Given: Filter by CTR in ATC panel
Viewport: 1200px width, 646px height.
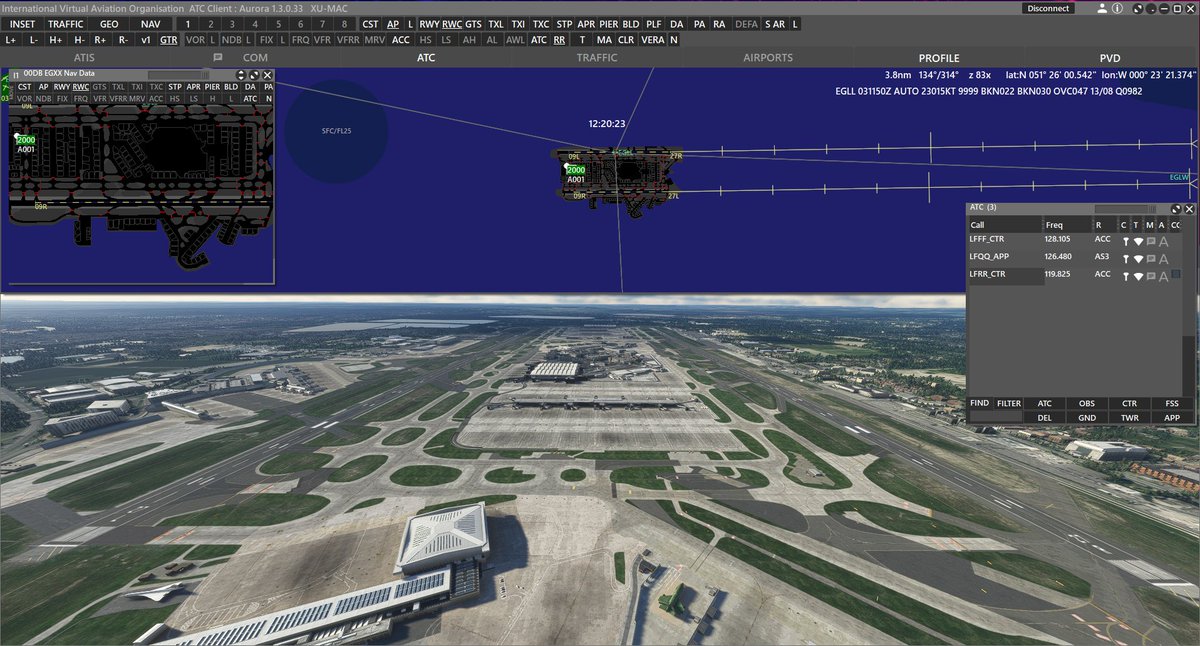Looking at the screenshot, I should click(x=1129, y=404).
